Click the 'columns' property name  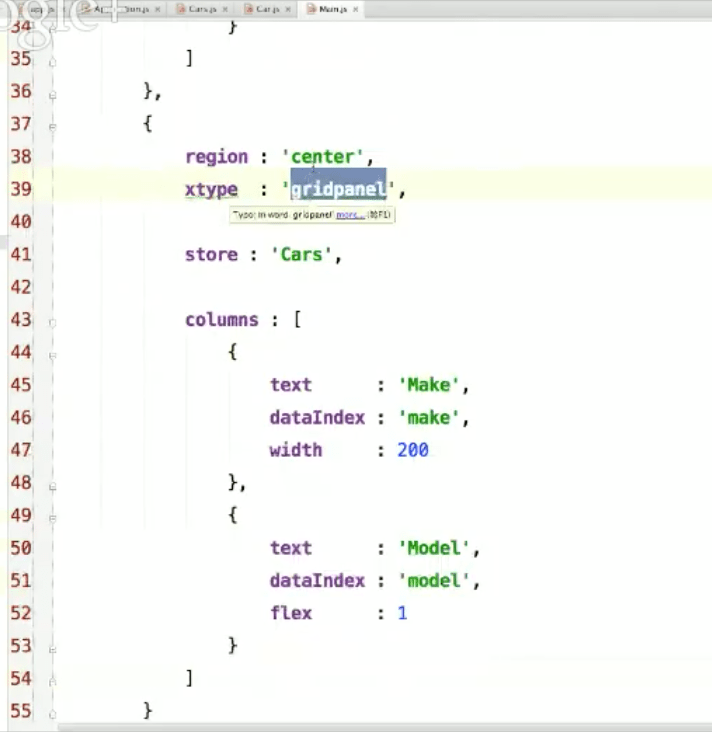(x=222, y=320)
